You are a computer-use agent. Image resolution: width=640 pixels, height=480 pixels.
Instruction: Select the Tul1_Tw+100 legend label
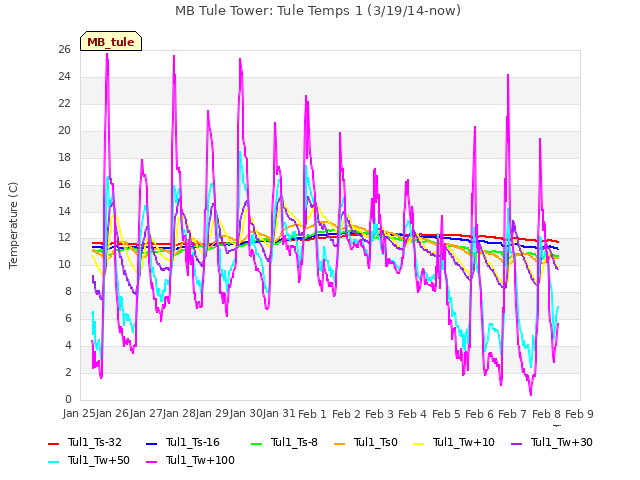(200, 460)
